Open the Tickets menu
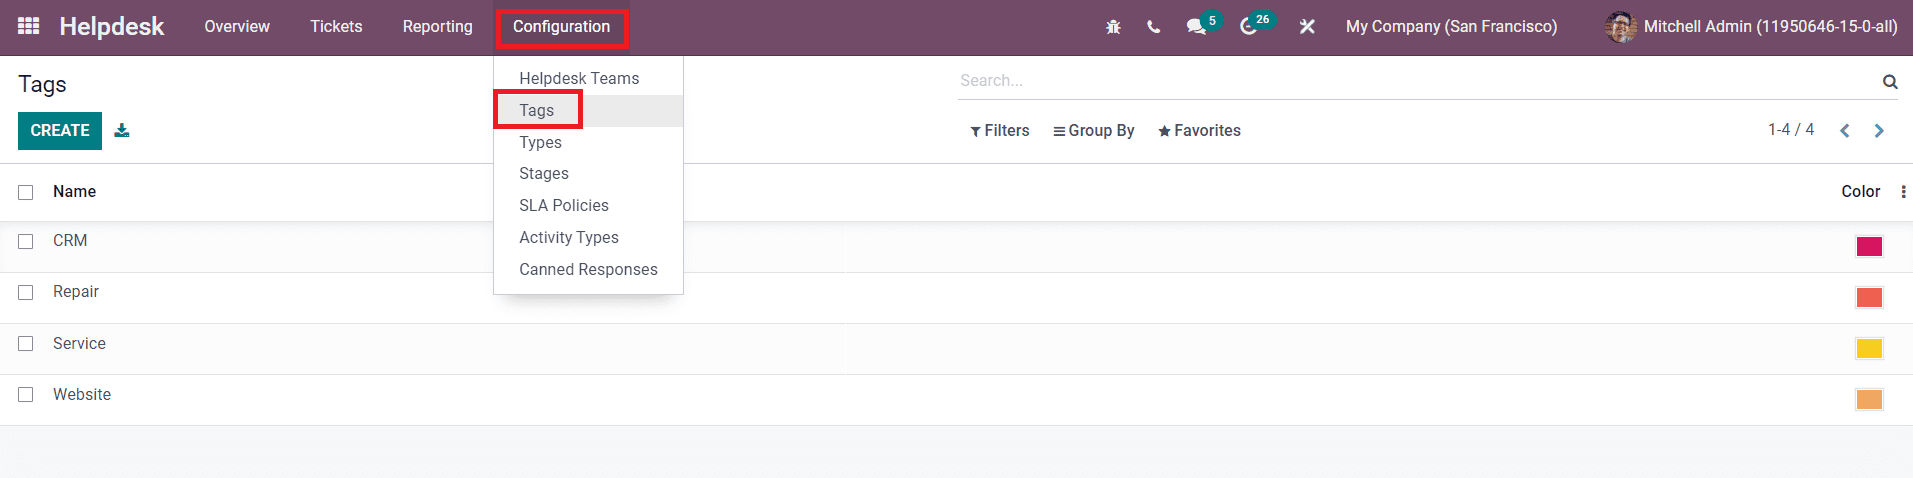This screenshot has width=1913, height=478. 336,27
